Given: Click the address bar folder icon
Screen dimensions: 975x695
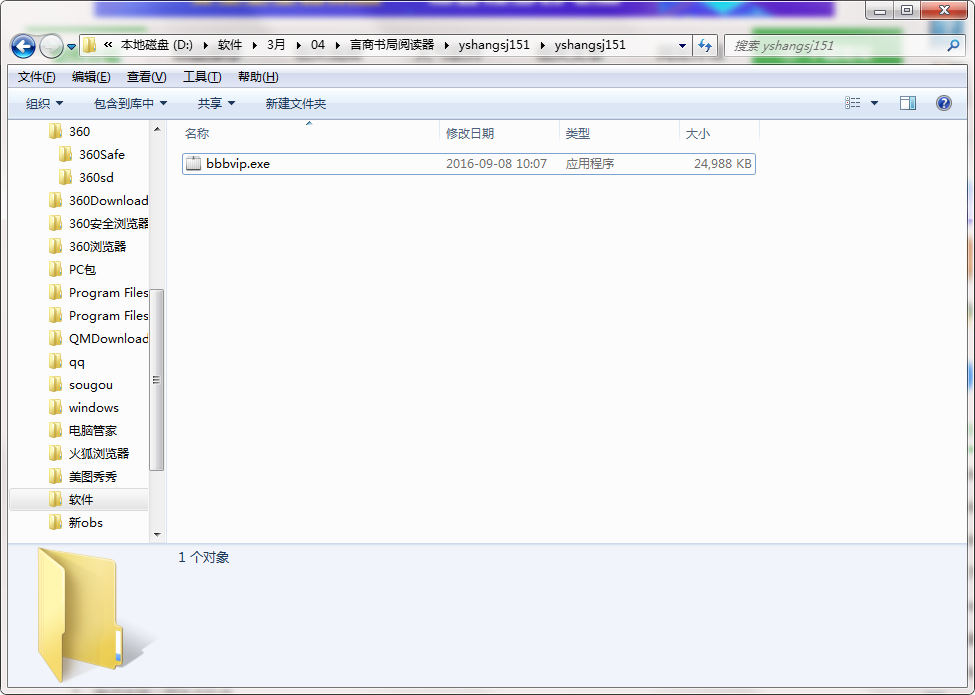Looking at the screenshot, I should [x=90, y=45].
